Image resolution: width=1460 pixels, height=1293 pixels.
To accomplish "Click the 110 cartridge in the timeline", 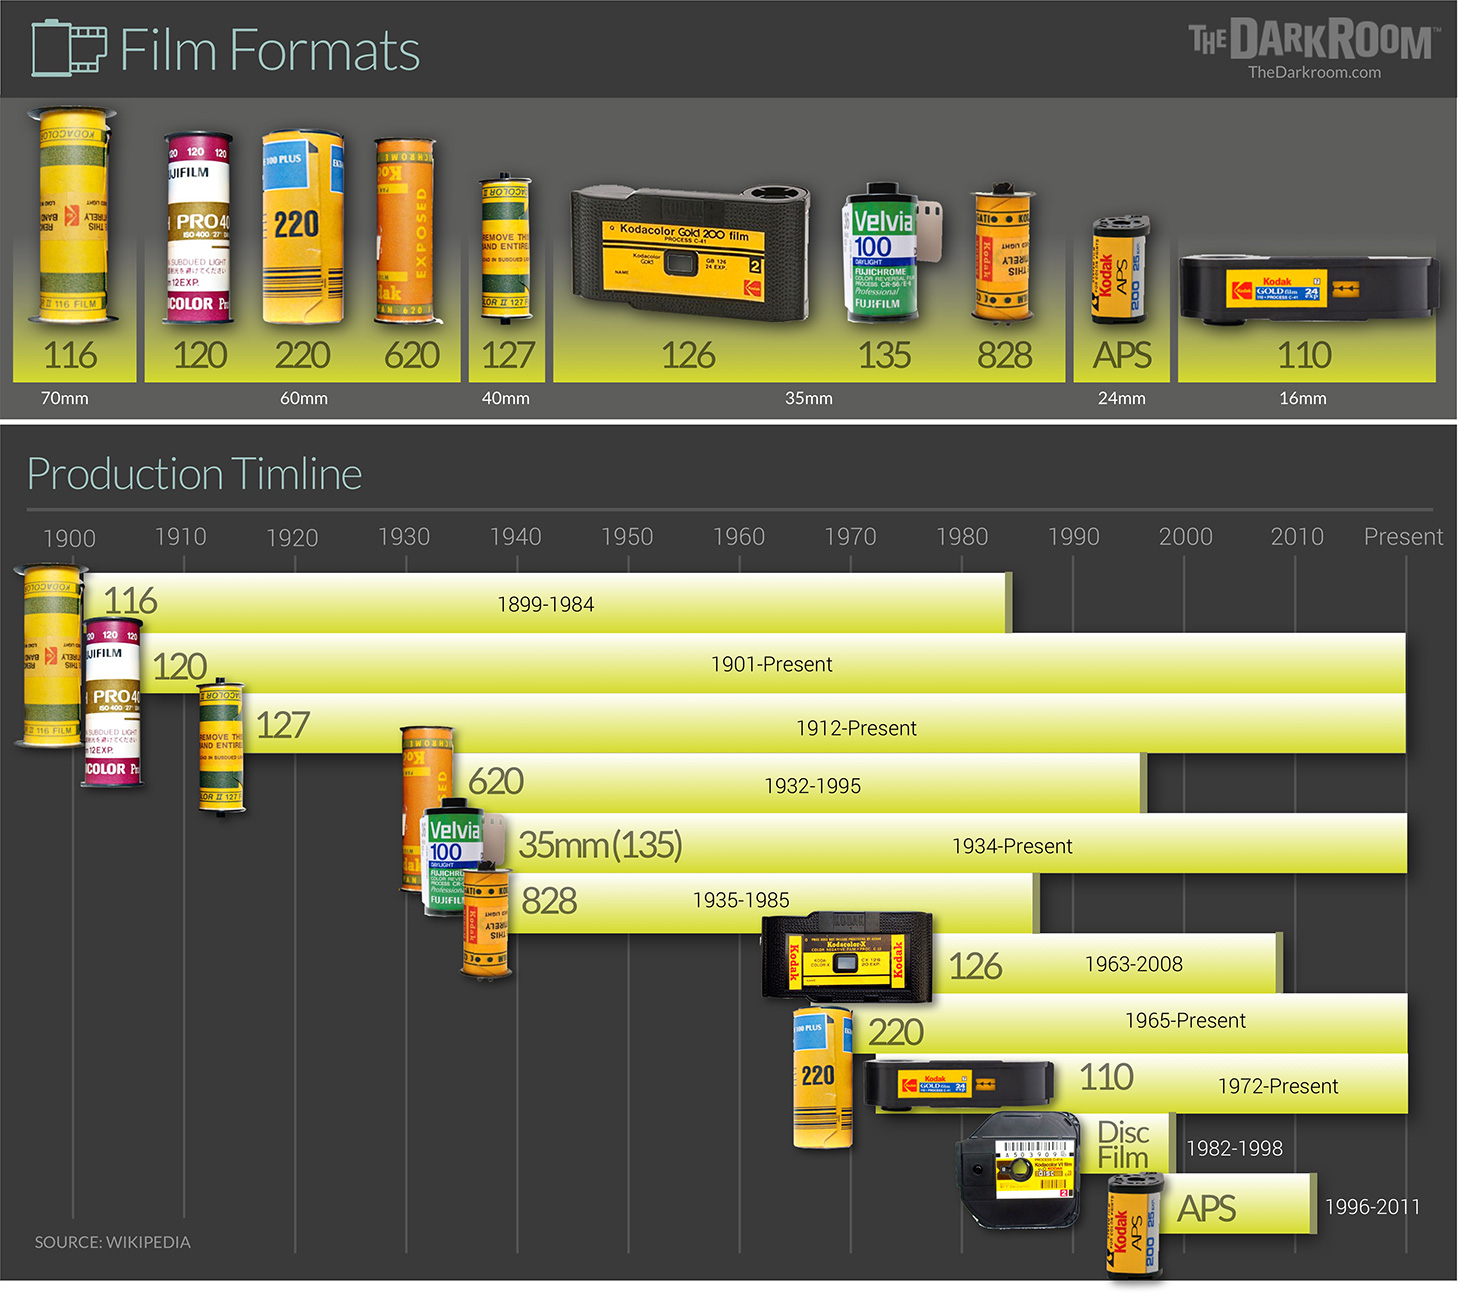I will 960,1084.
